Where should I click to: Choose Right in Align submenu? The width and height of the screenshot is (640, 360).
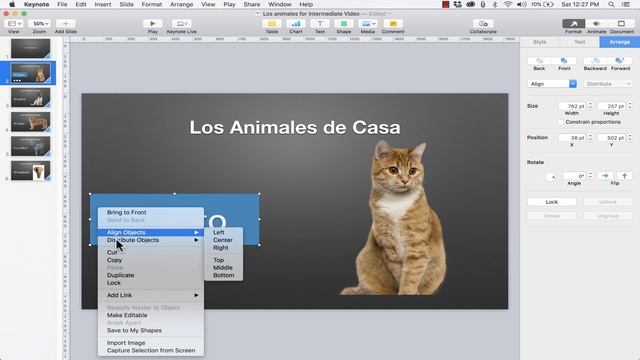223,248
